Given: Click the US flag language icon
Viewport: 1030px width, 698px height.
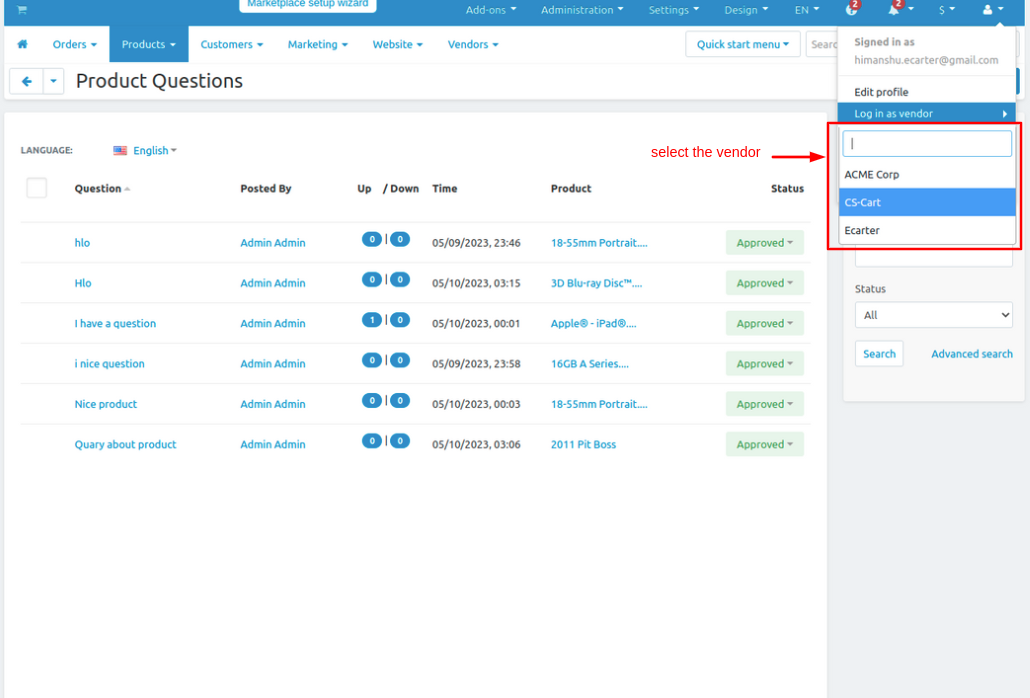Looking at the screenshot, I should pyautogui.click(x=120, y=150).
